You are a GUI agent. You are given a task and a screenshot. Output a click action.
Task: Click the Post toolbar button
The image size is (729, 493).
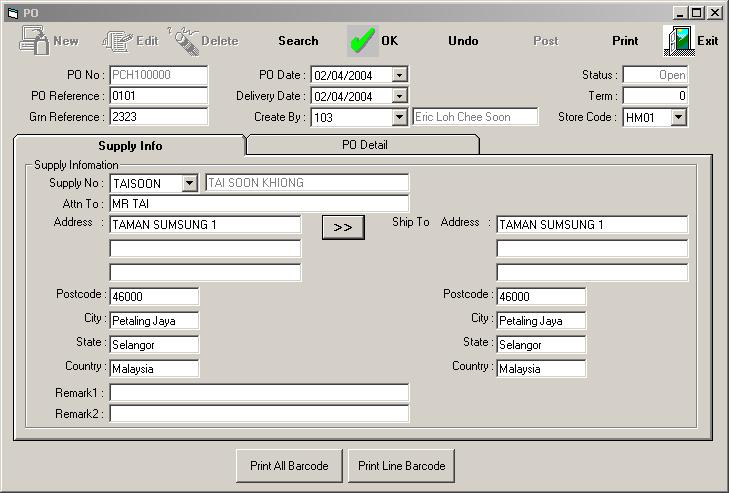click(x=546, y=41)
